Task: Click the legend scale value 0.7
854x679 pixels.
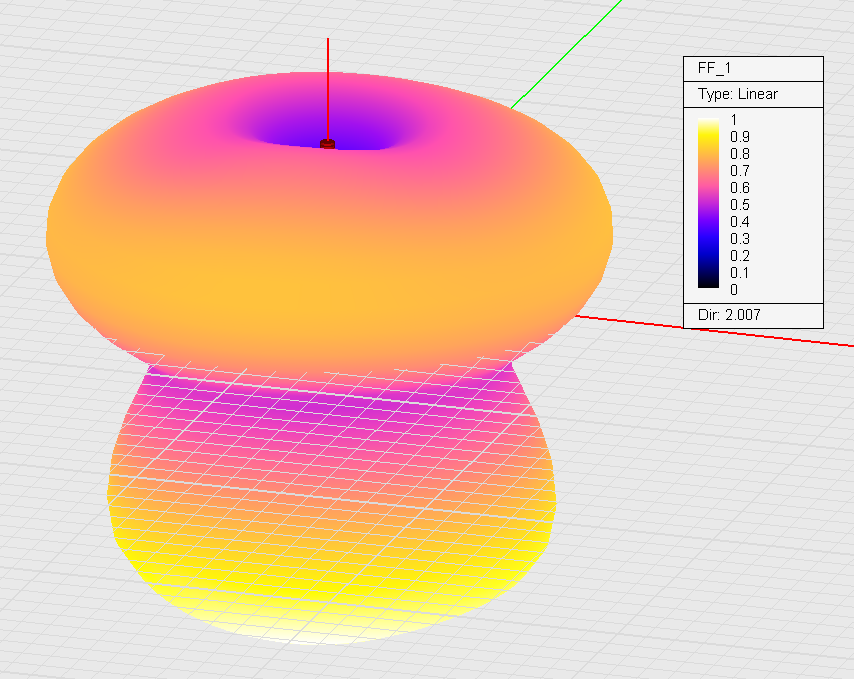Action: [x=740, y=170]
